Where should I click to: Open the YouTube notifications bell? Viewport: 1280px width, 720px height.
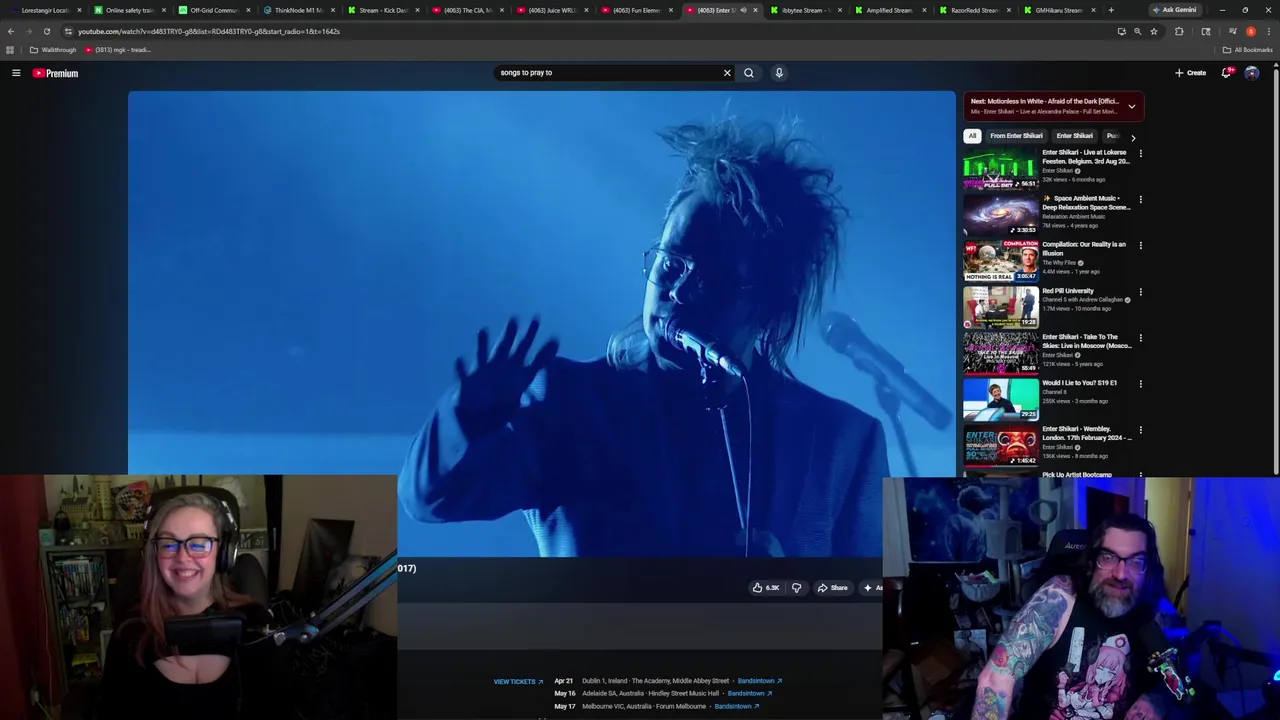click(x=1227, y=73)
